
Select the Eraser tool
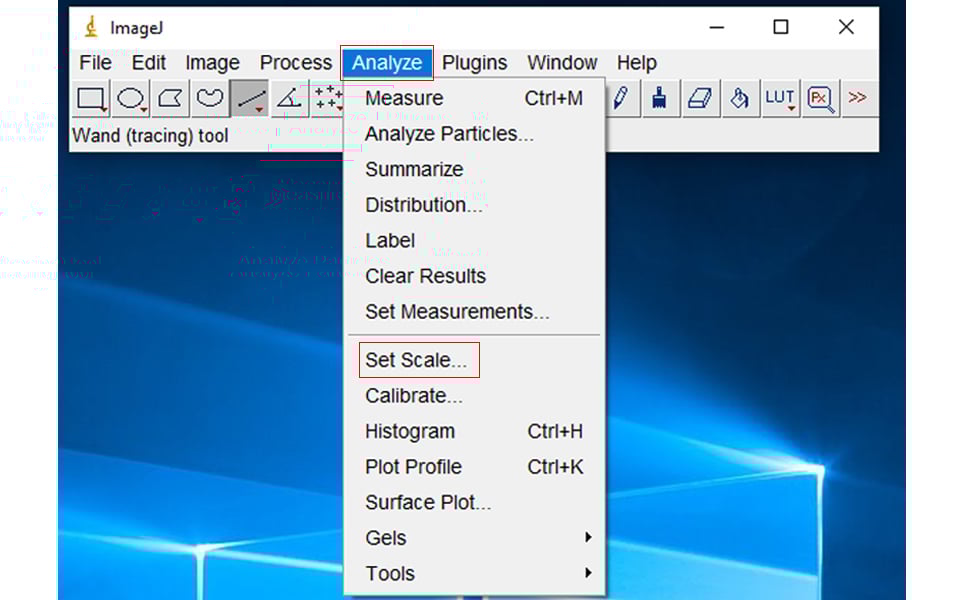700,98
